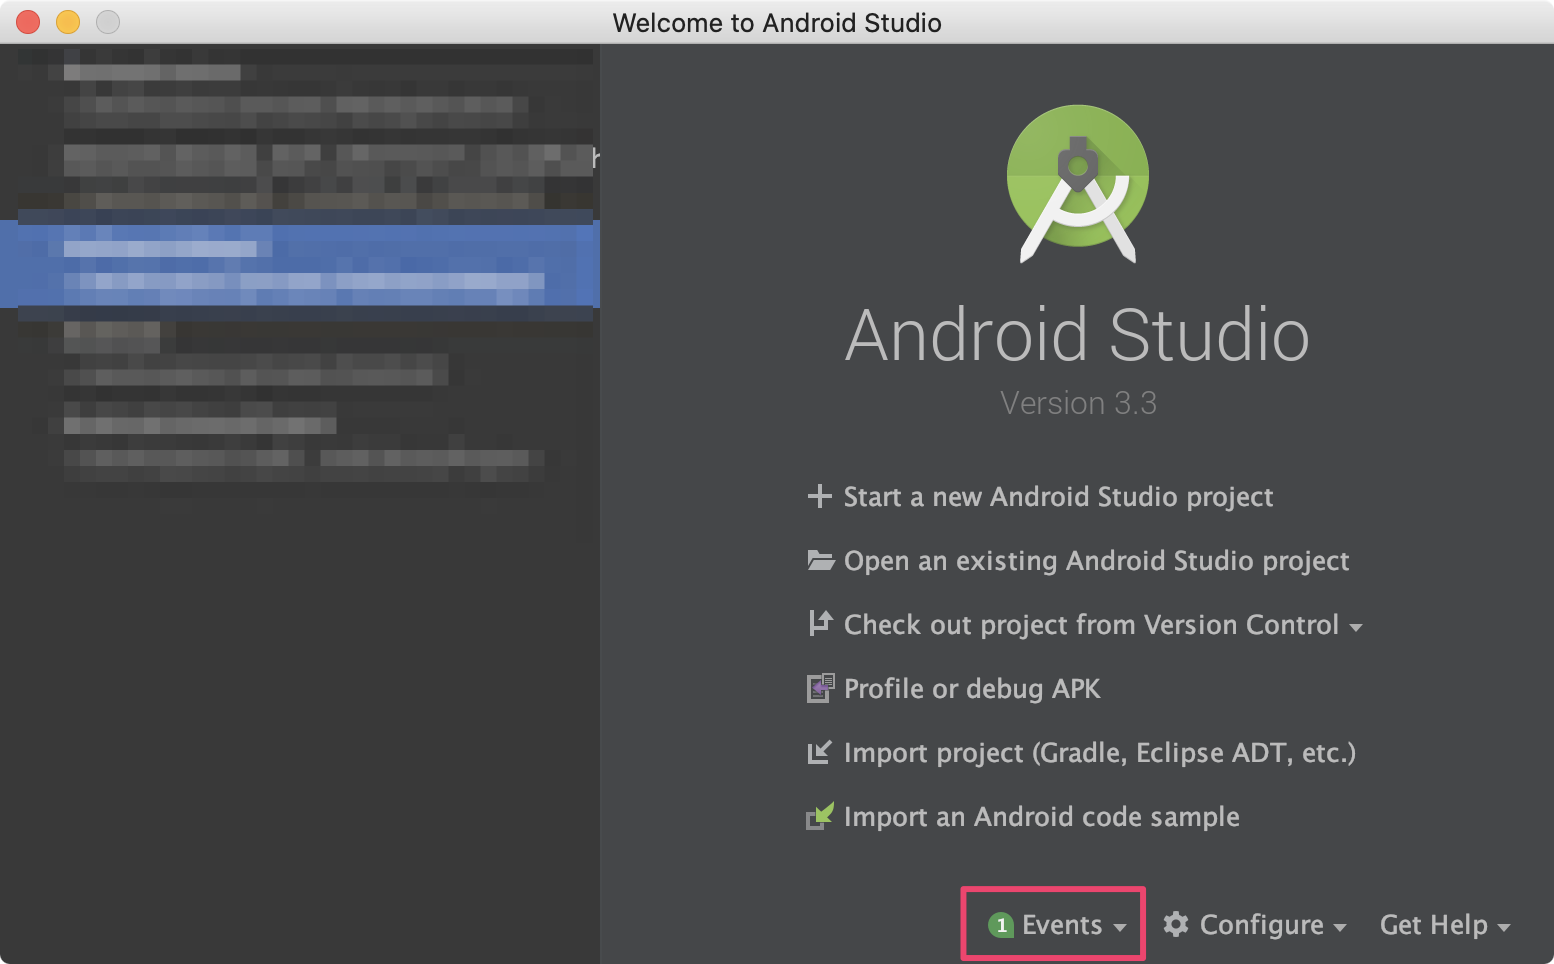Image resolution: width=1554 pixels, height=964 pixels.
Task: Choose Import project (Gradle, Eclipse ADT, etc.)
Action: tap(1100, 753)
